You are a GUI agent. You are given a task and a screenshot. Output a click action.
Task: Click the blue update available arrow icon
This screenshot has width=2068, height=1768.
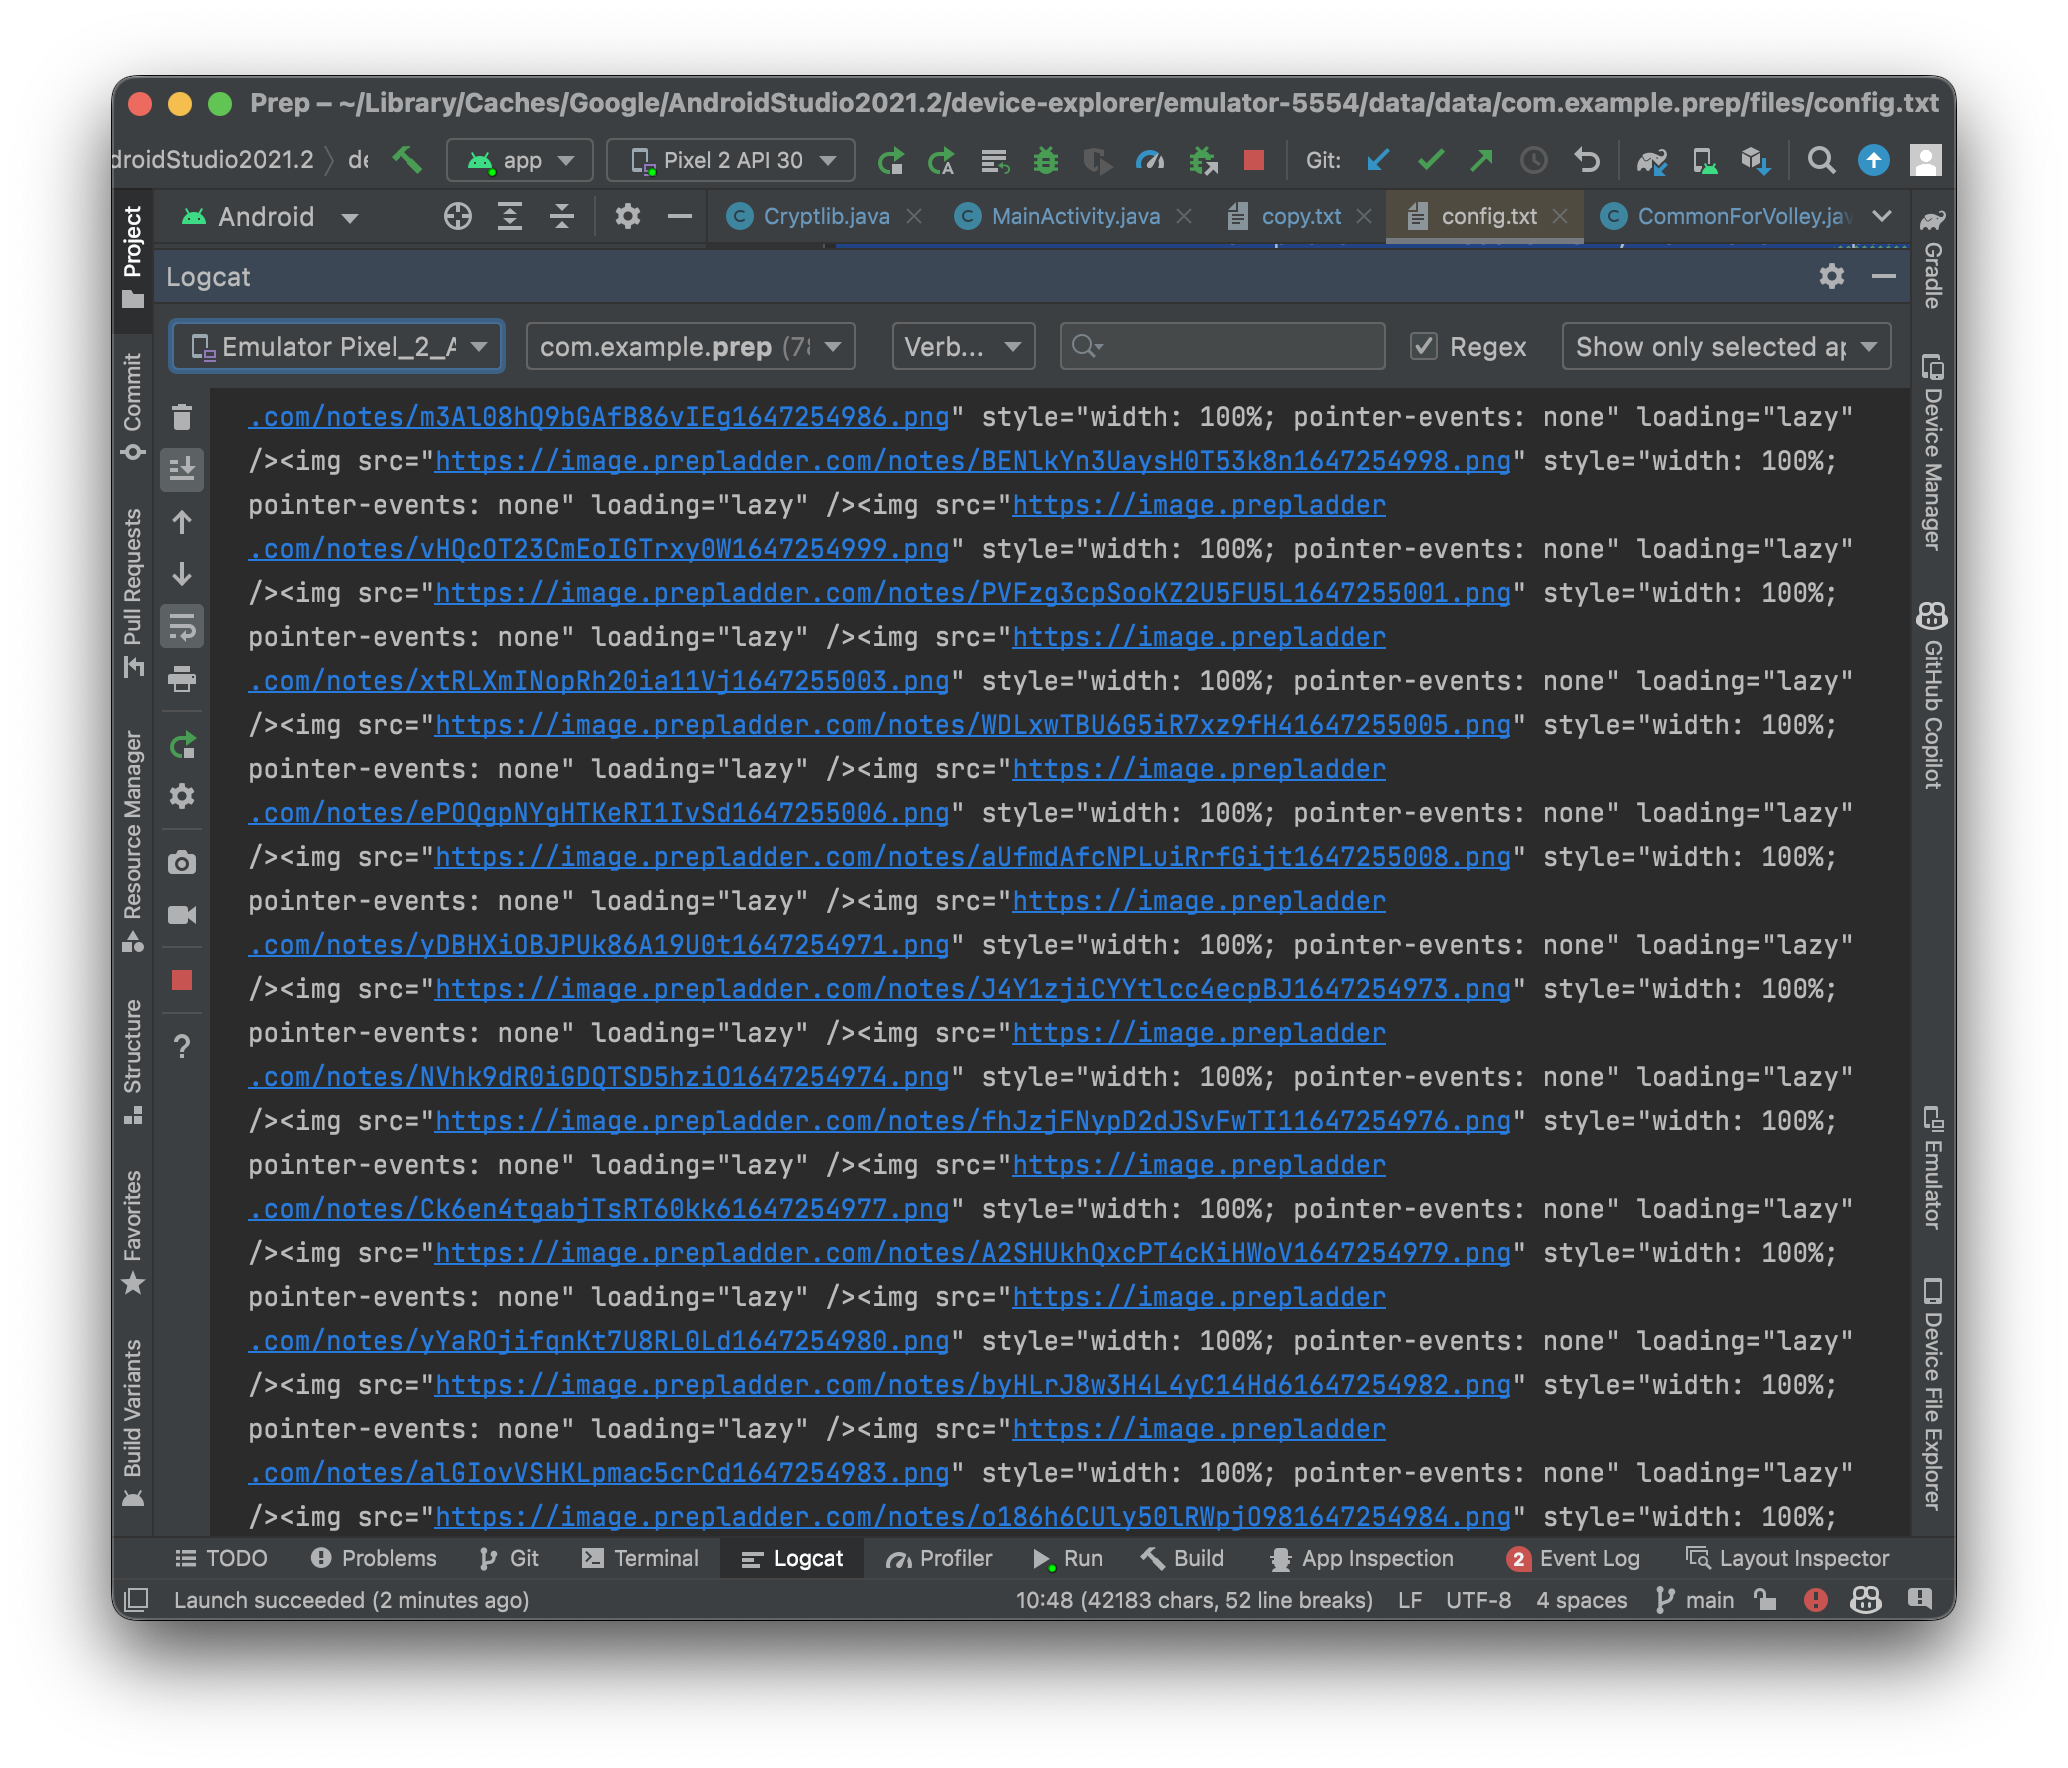pos(1874,160)
